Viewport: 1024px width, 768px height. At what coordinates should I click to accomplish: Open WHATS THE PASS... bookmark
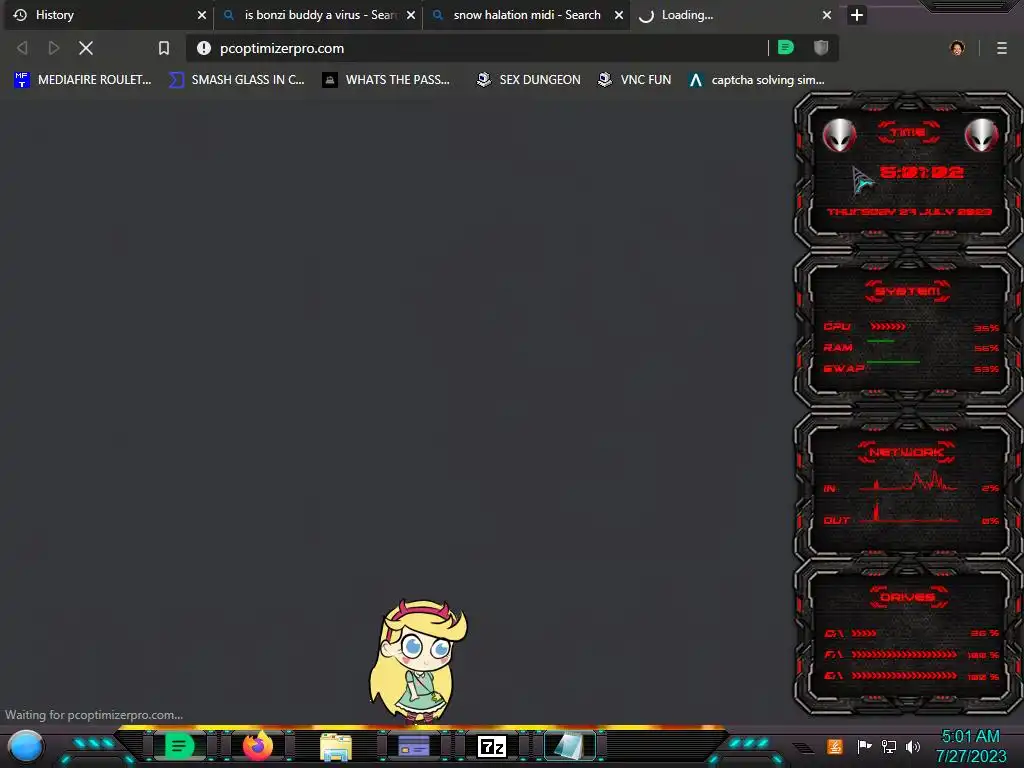coord(386,80)
